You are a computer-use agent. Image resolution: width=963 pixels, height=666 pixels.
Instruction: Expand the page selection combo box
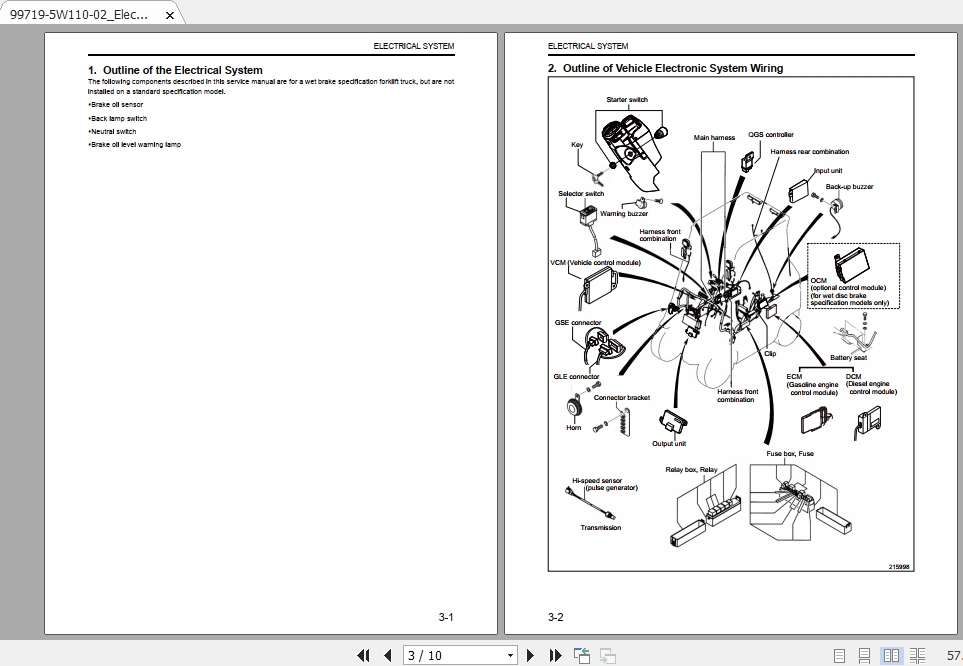point(509,654)
